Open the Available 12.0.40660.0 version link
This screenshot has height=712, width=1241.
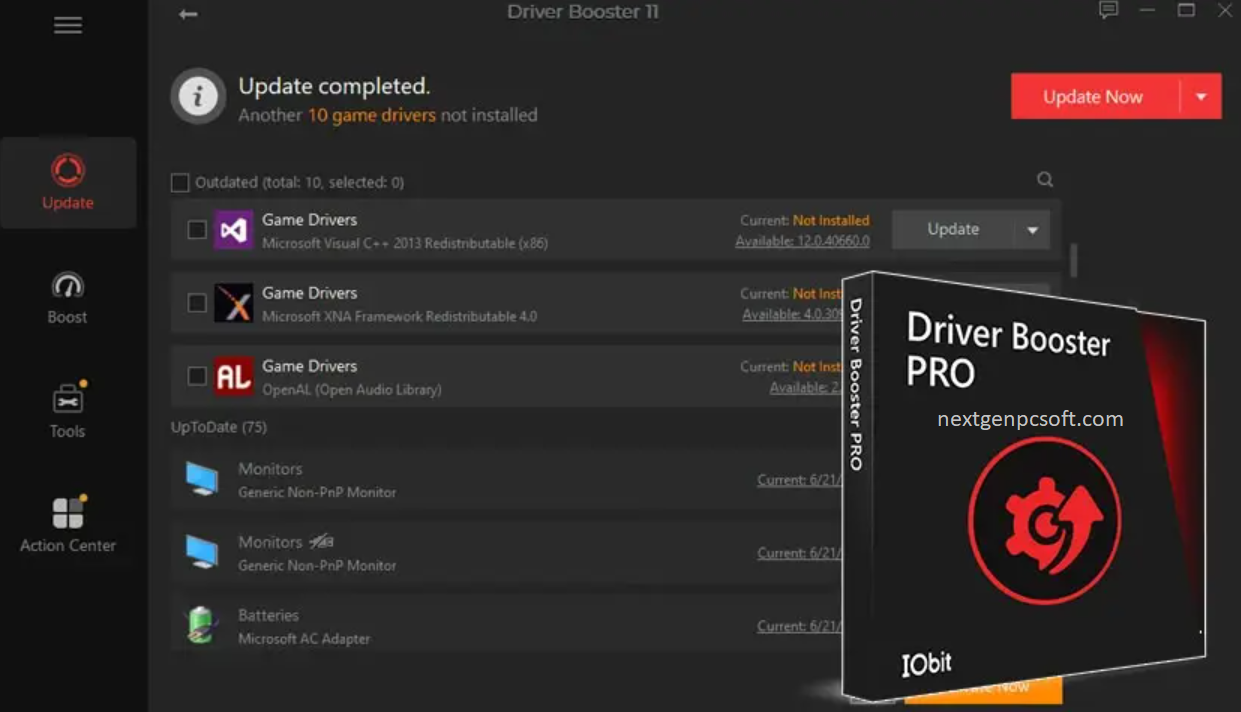coord(803,240)
